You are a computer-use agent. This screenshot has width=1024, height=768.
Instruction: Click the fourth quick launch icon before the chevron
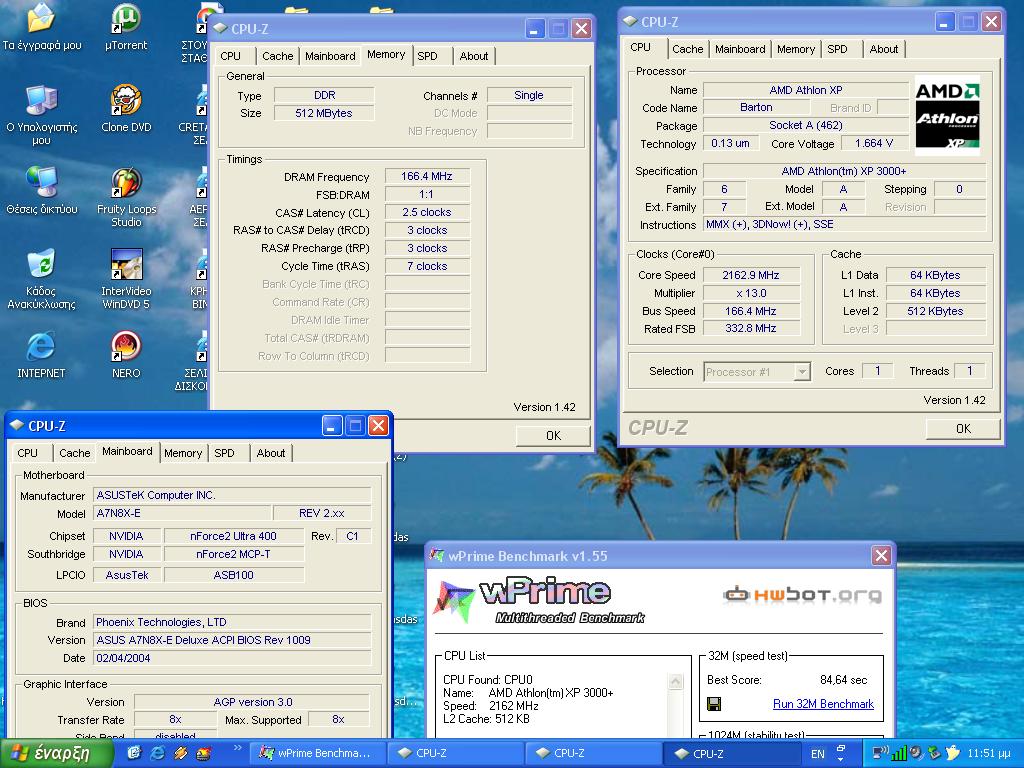coord(203,753)
